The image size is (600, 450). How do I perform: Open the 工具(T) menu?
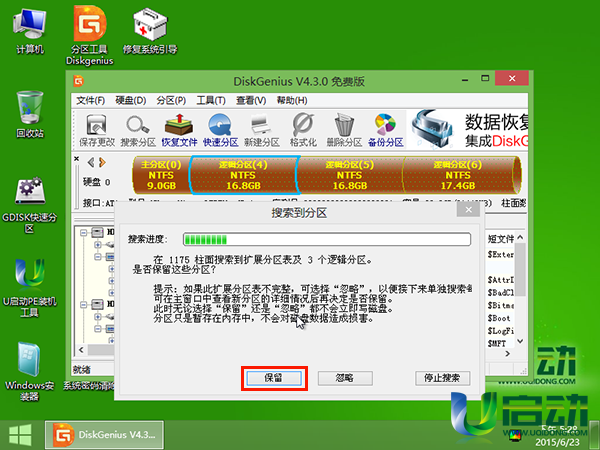[211, 101]
